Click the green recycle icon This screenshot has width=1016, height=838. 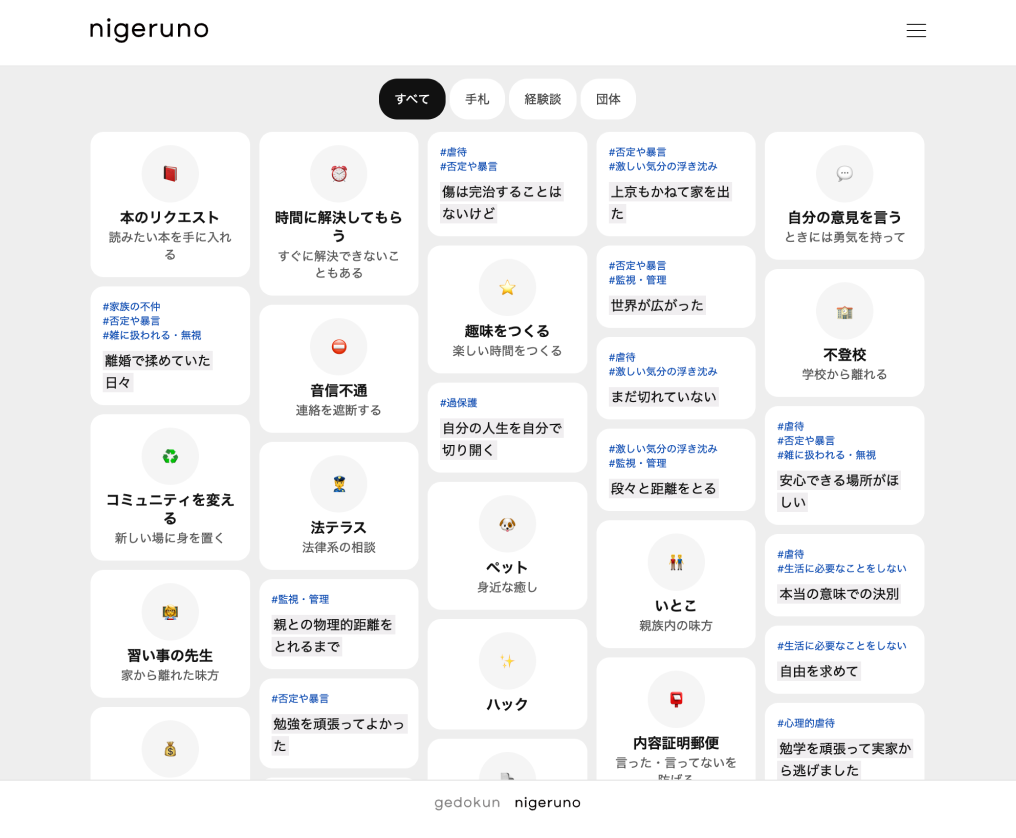[x=170, y=457]
